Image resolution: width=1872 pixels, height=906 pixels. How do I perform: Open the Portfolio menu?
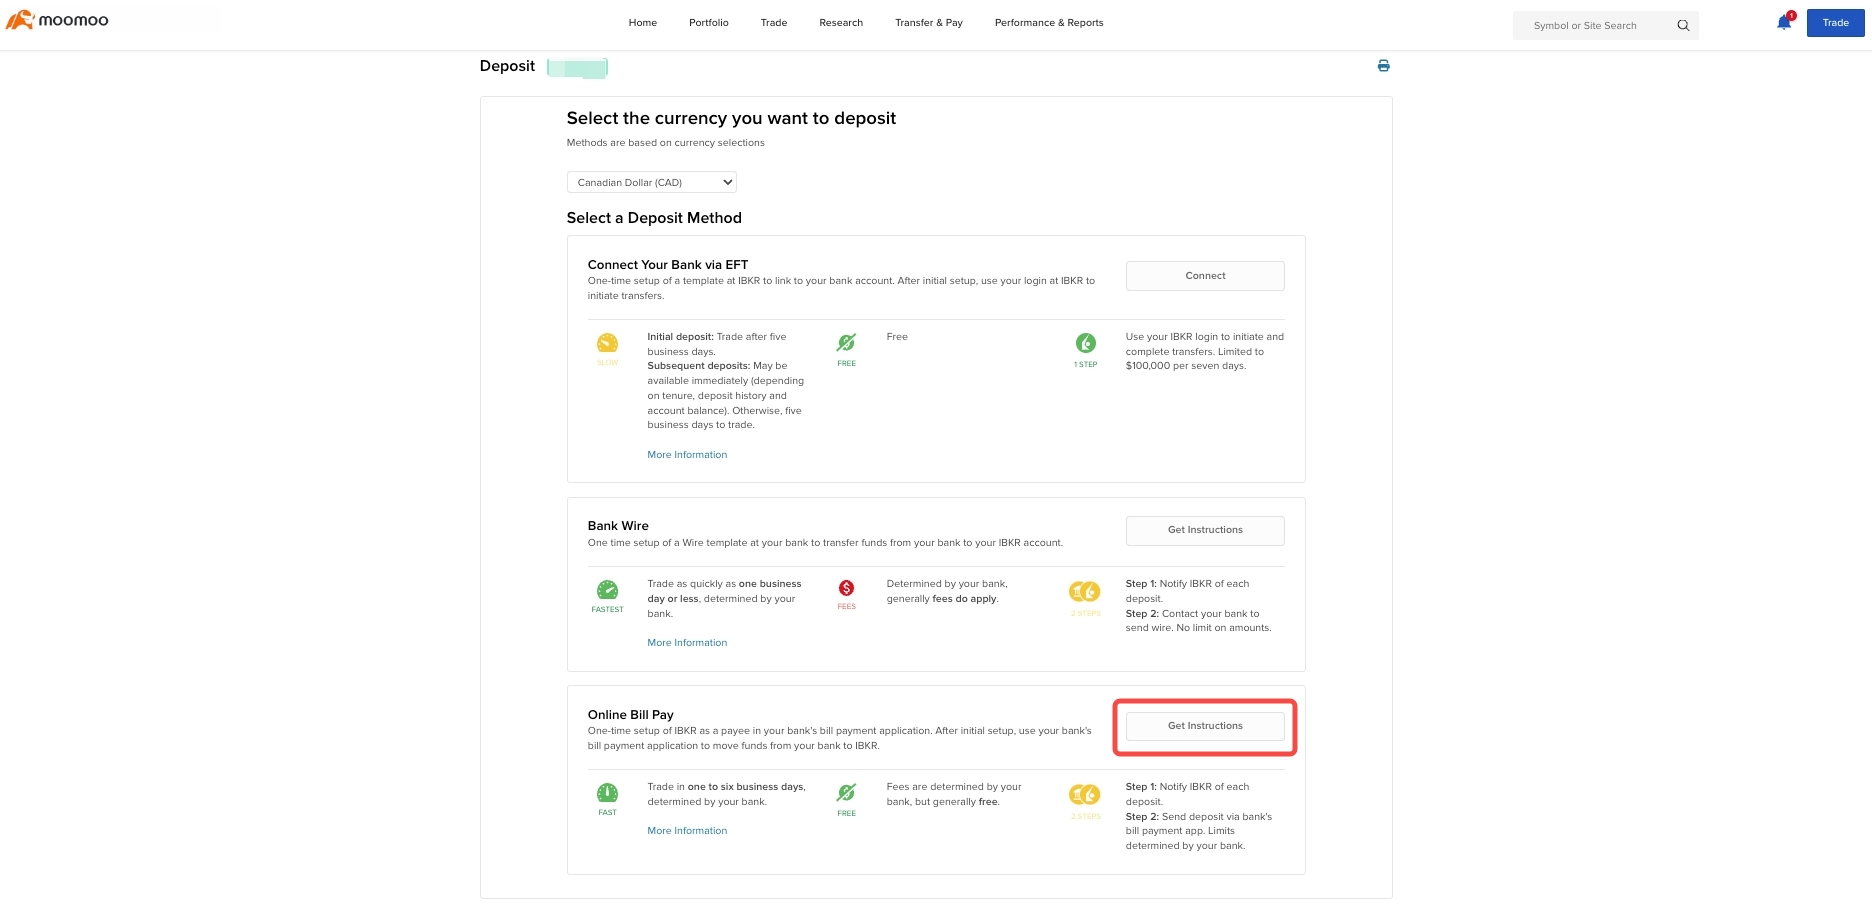pyautogui.click(x=709, y=22)
